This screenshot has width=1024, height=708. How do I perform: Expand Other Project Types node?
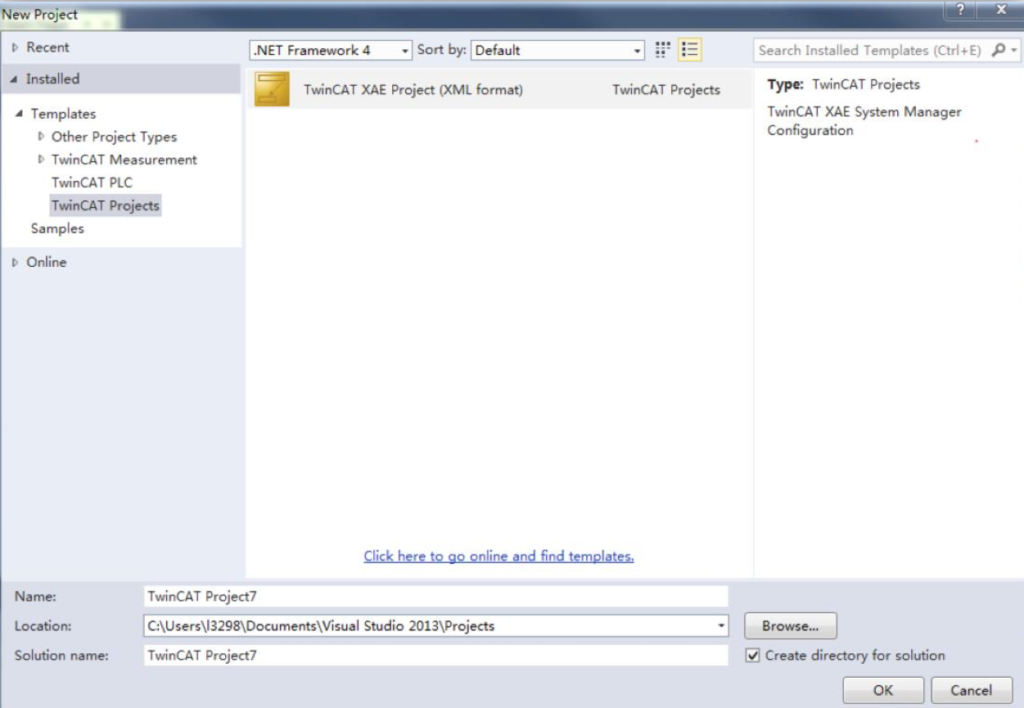[40, 137]
